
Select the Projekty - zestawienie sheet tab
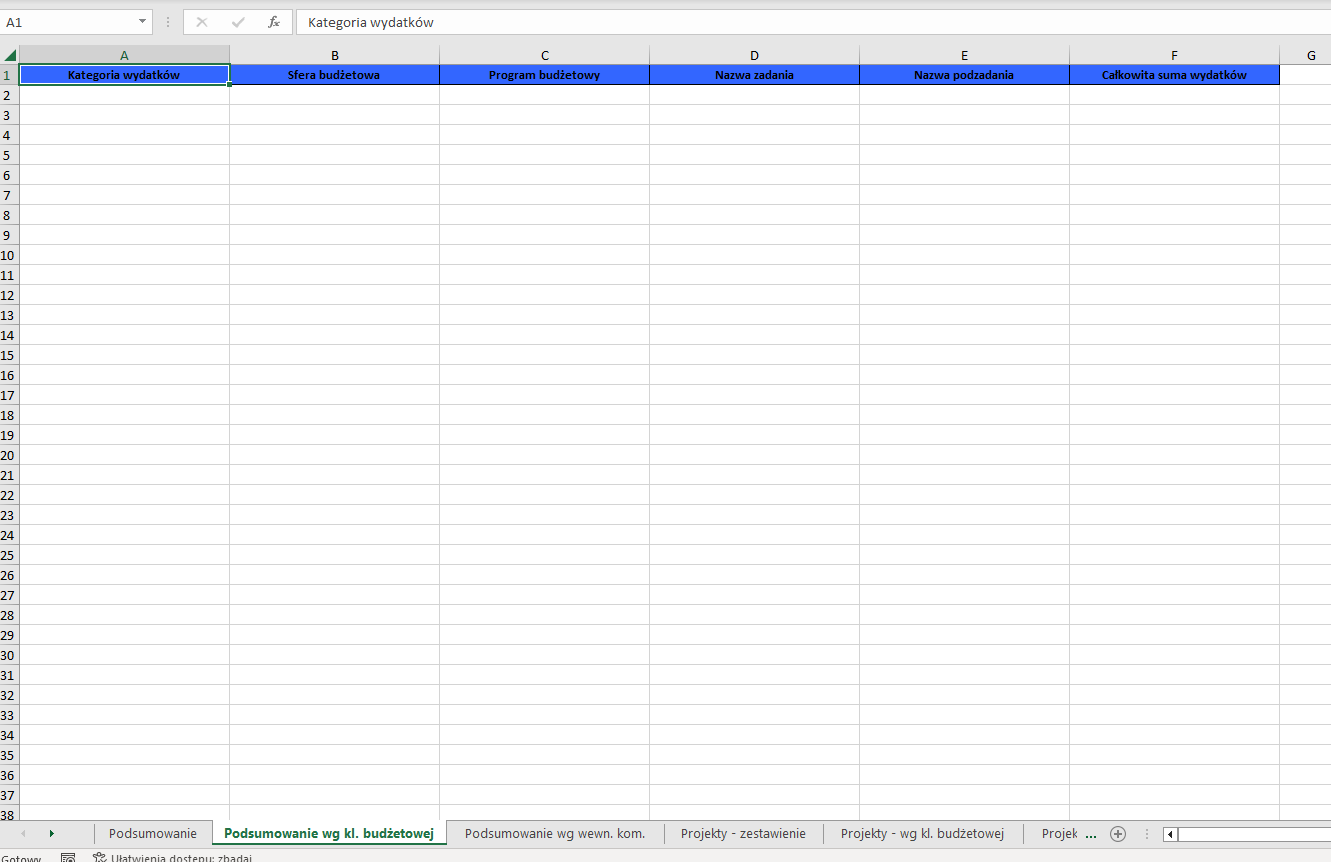743,834
